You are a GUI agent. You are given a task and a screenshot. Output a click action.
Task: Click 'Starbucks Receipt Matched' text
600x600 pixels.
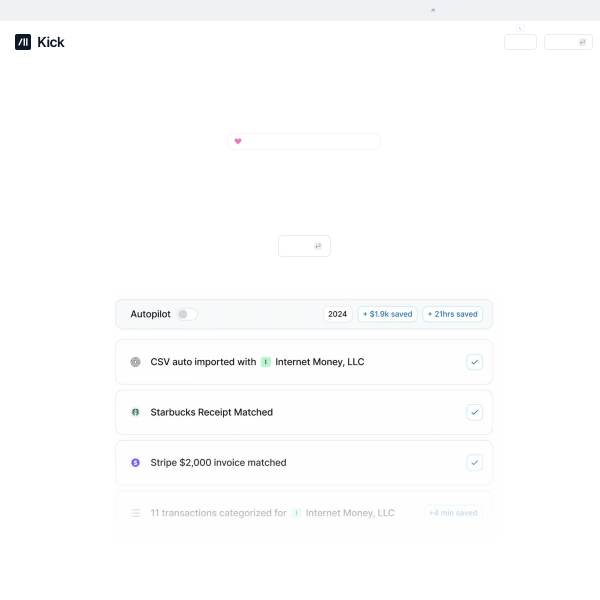212,412
